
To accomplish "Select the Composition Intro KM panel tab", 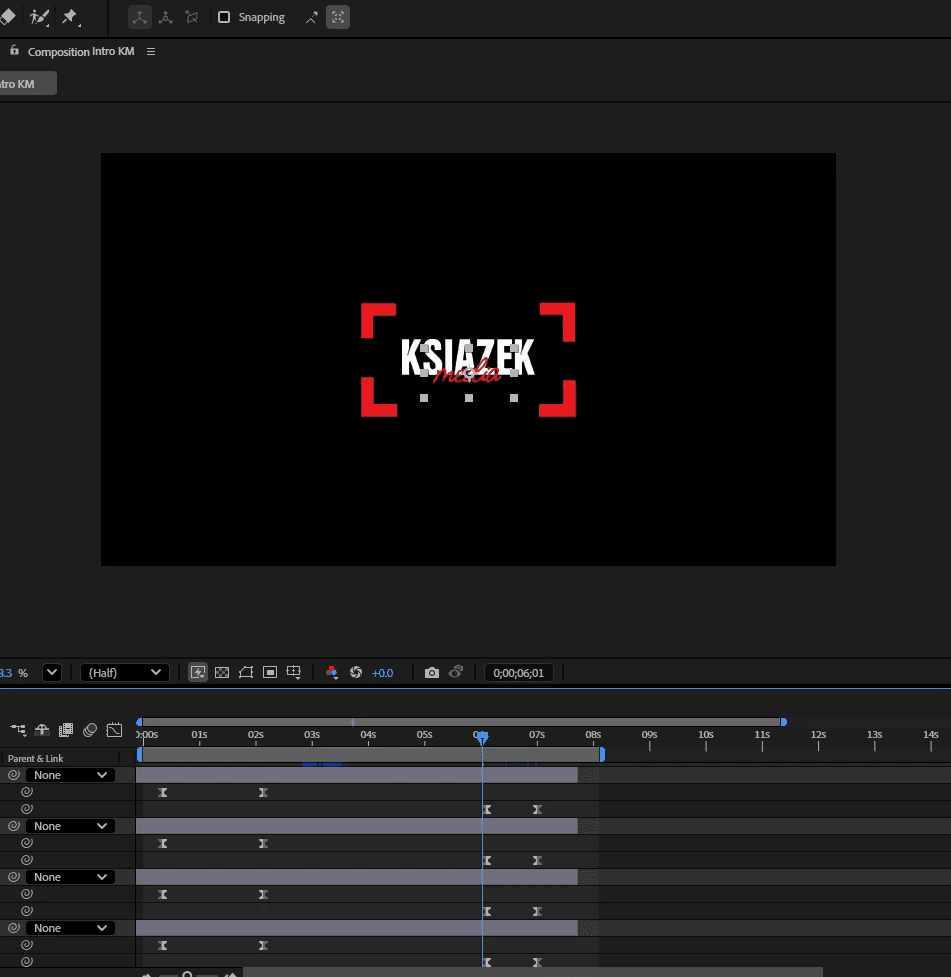I will tap(81, 52).
